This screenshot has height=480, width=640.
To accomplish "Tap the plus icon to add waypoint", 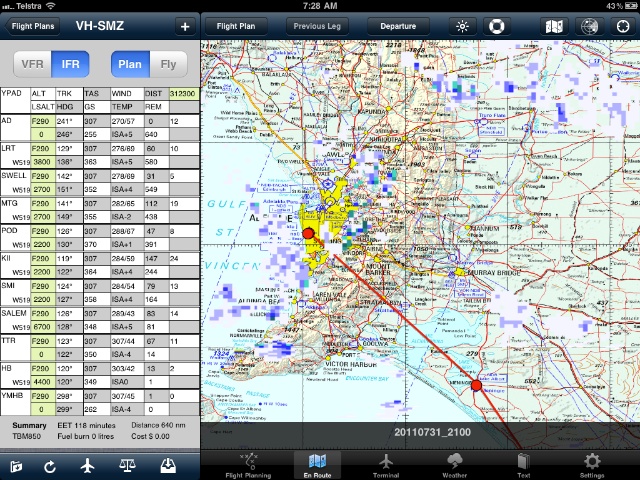I will point(185,27).
